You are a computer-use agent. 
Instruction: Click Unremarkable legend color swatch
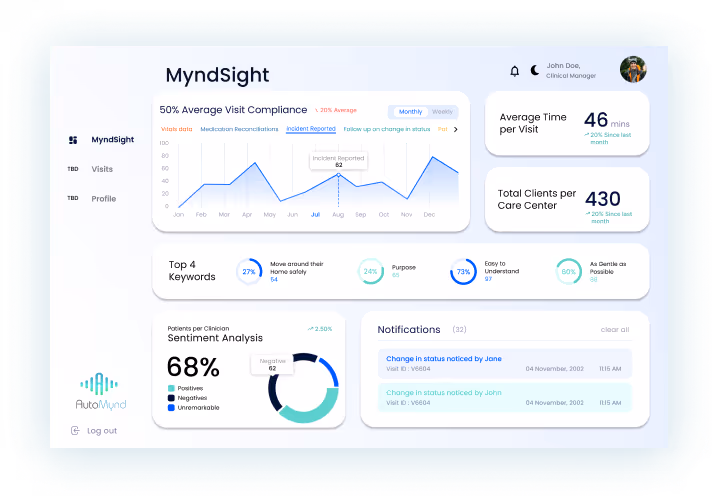(171, 408)
